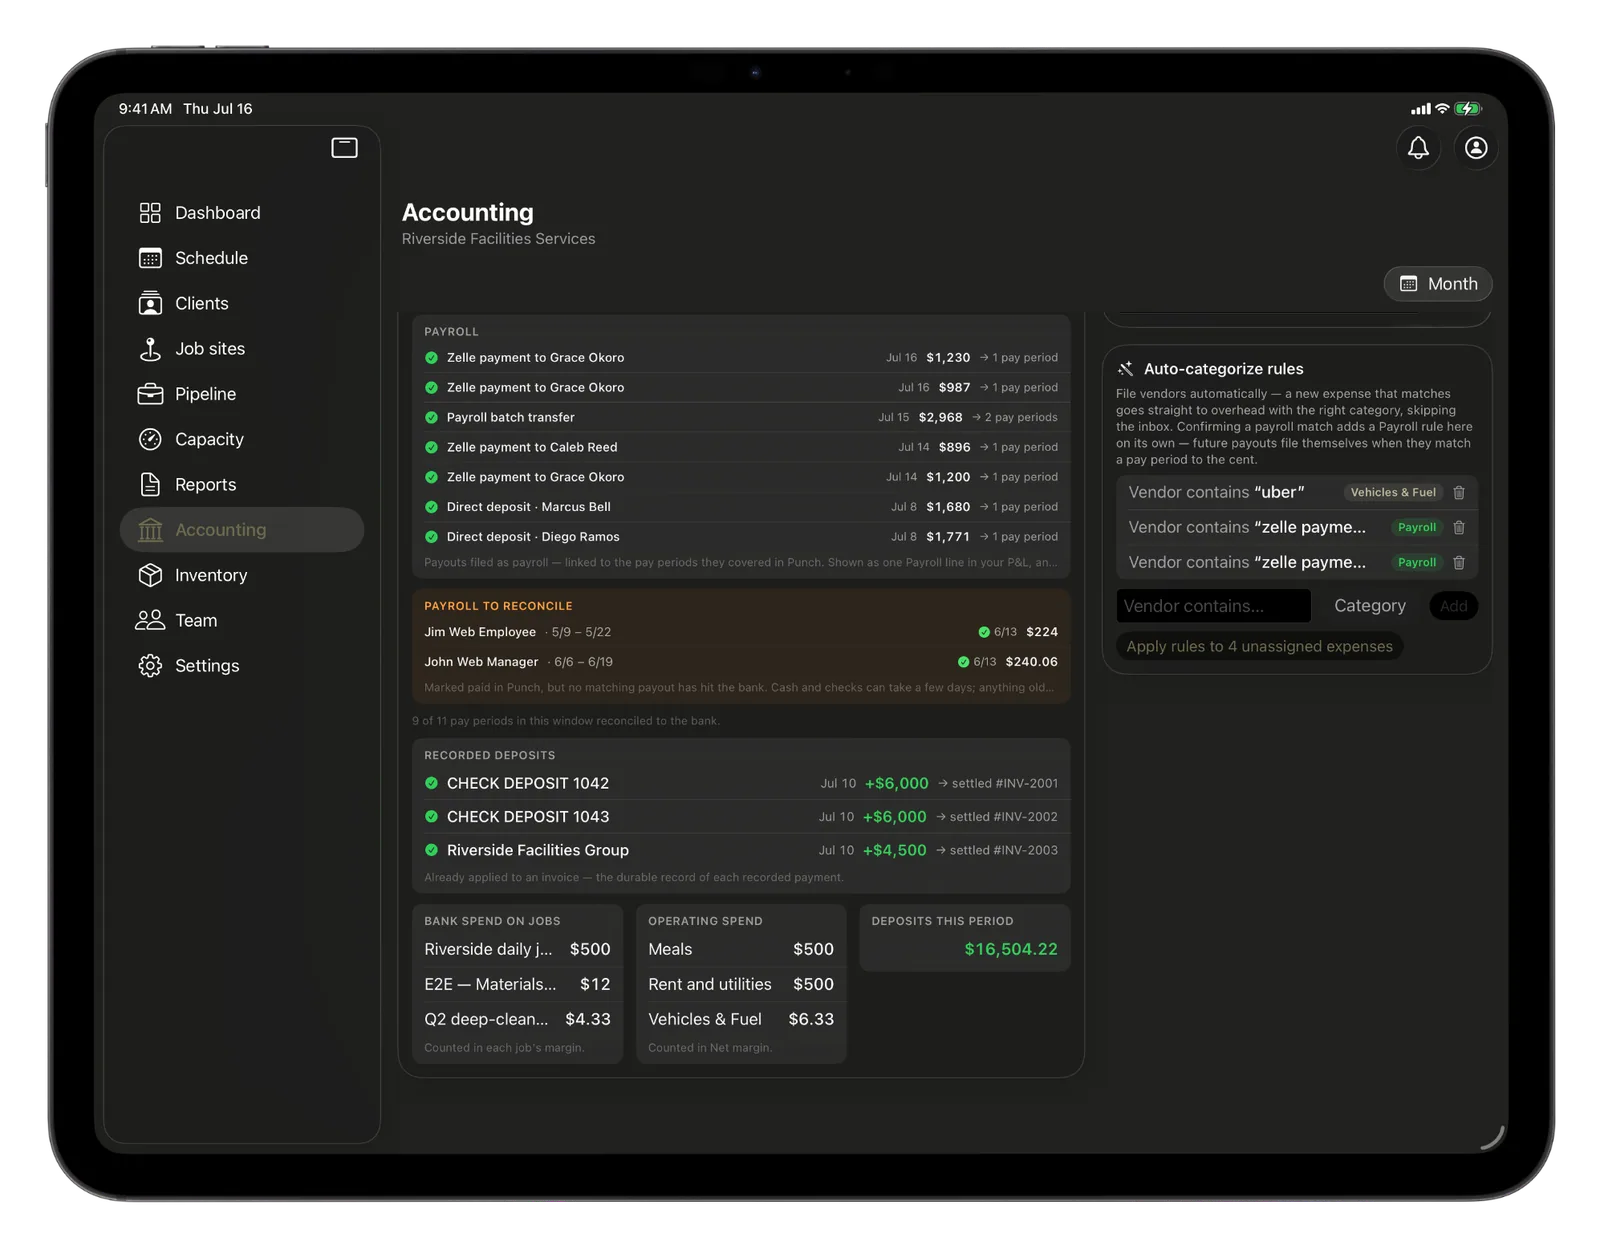Delete the "uber" vendor rule
Screen dimensions: 1600x1245
pos(1459,493)
